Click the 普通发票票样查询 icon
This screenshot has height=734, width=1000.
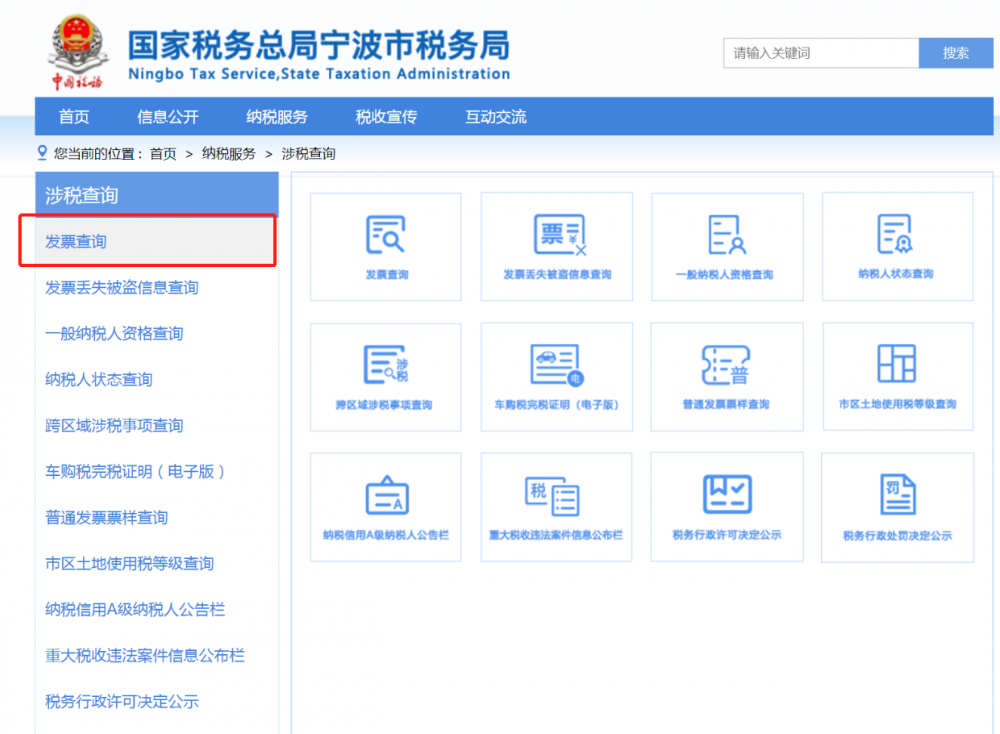[x=727, y=376]
